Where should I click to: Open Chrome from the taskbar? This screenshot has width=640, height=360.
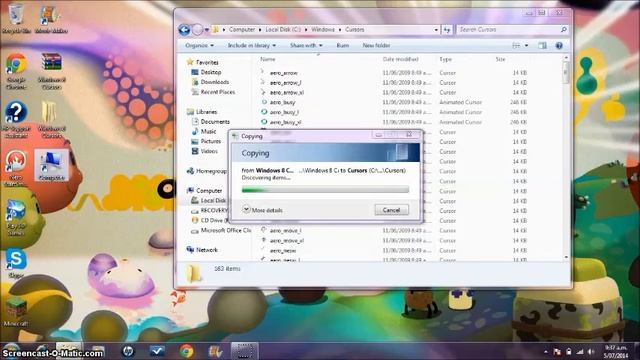(187, 351)
